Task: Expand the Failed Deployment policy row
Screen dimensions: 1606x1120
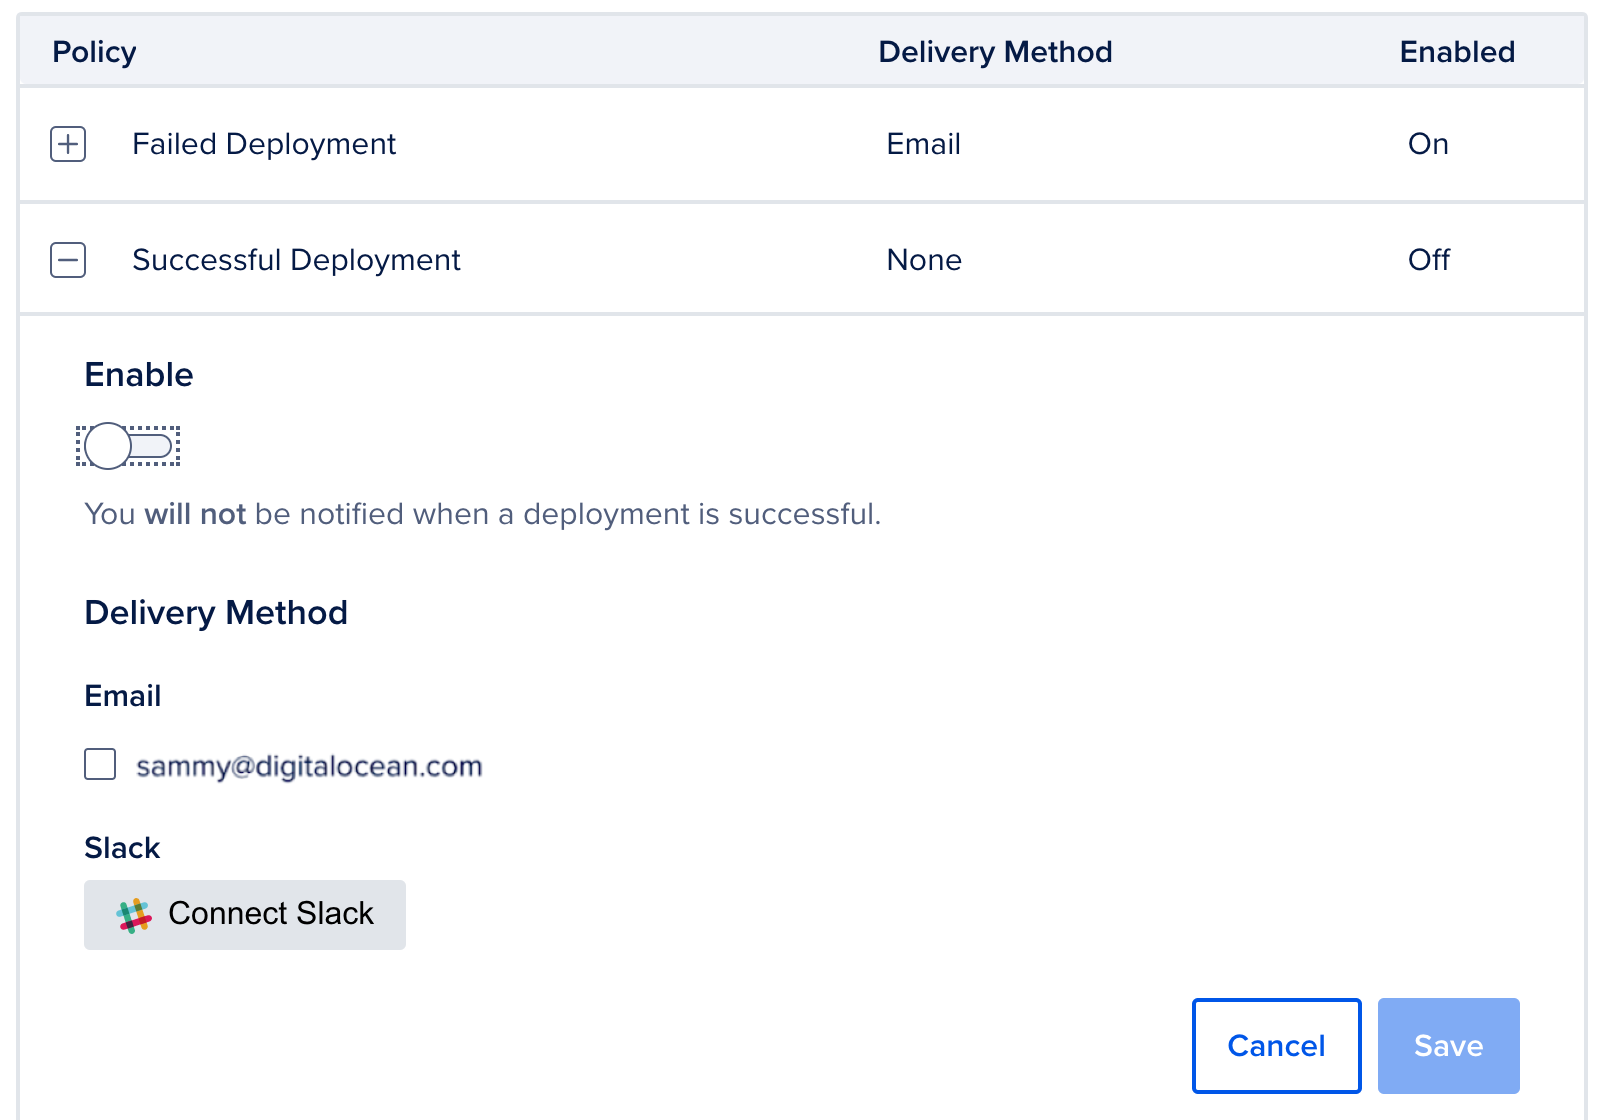Action: click(68, 144)
